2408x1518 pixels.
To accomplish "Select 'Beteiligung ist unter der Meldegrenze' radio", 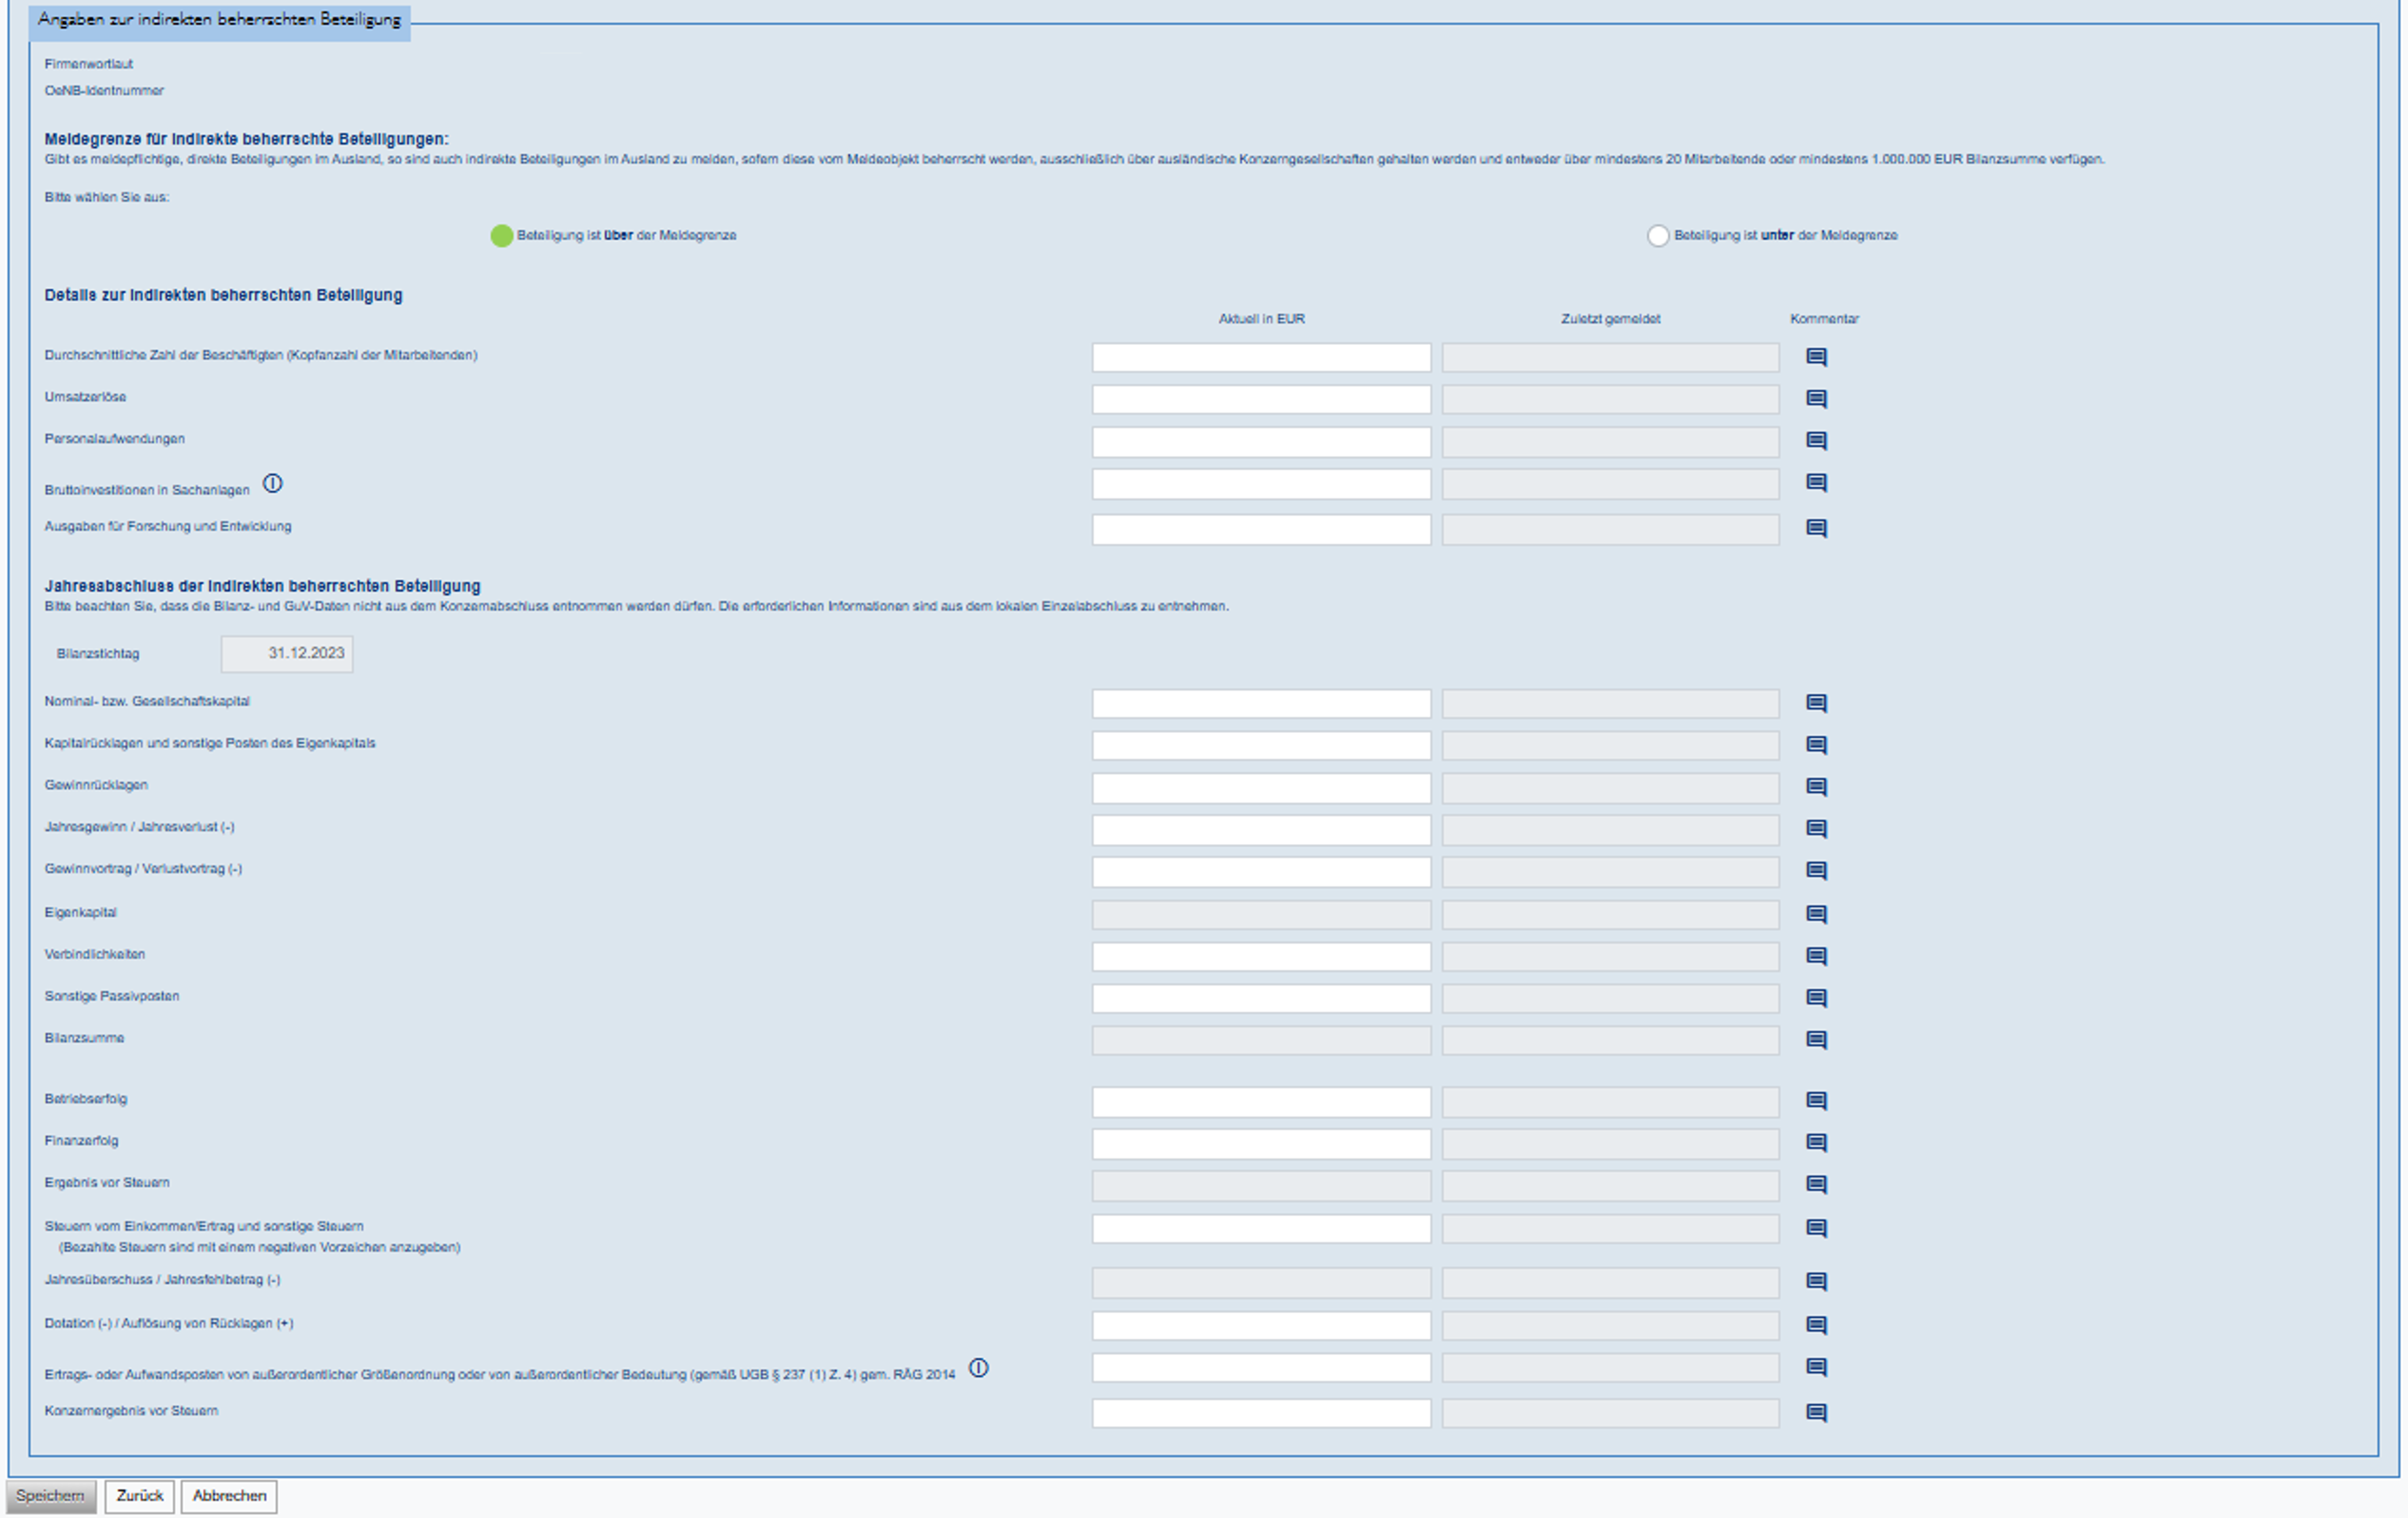I will tap(1657, 236).
